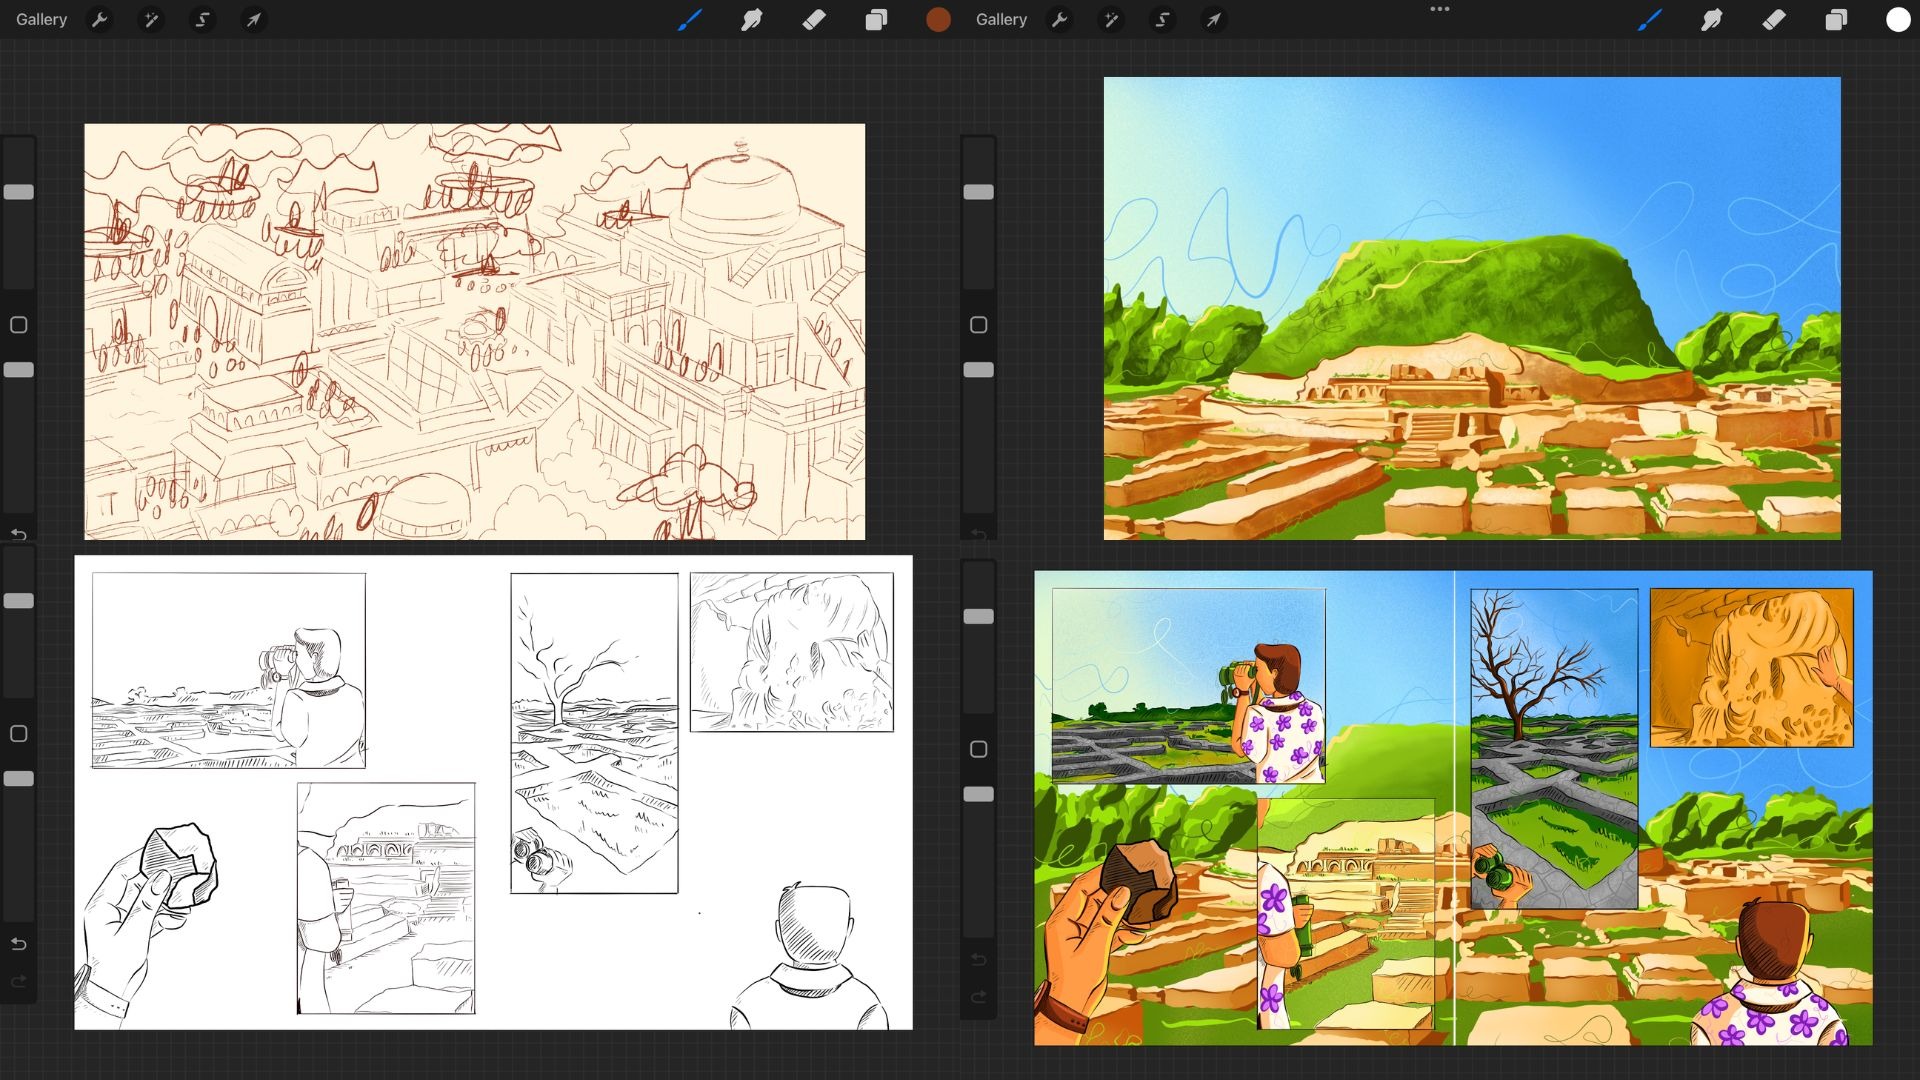Select the Eraser tool in left toolbar
The image size is (1920, 1080).
[814, 20]
